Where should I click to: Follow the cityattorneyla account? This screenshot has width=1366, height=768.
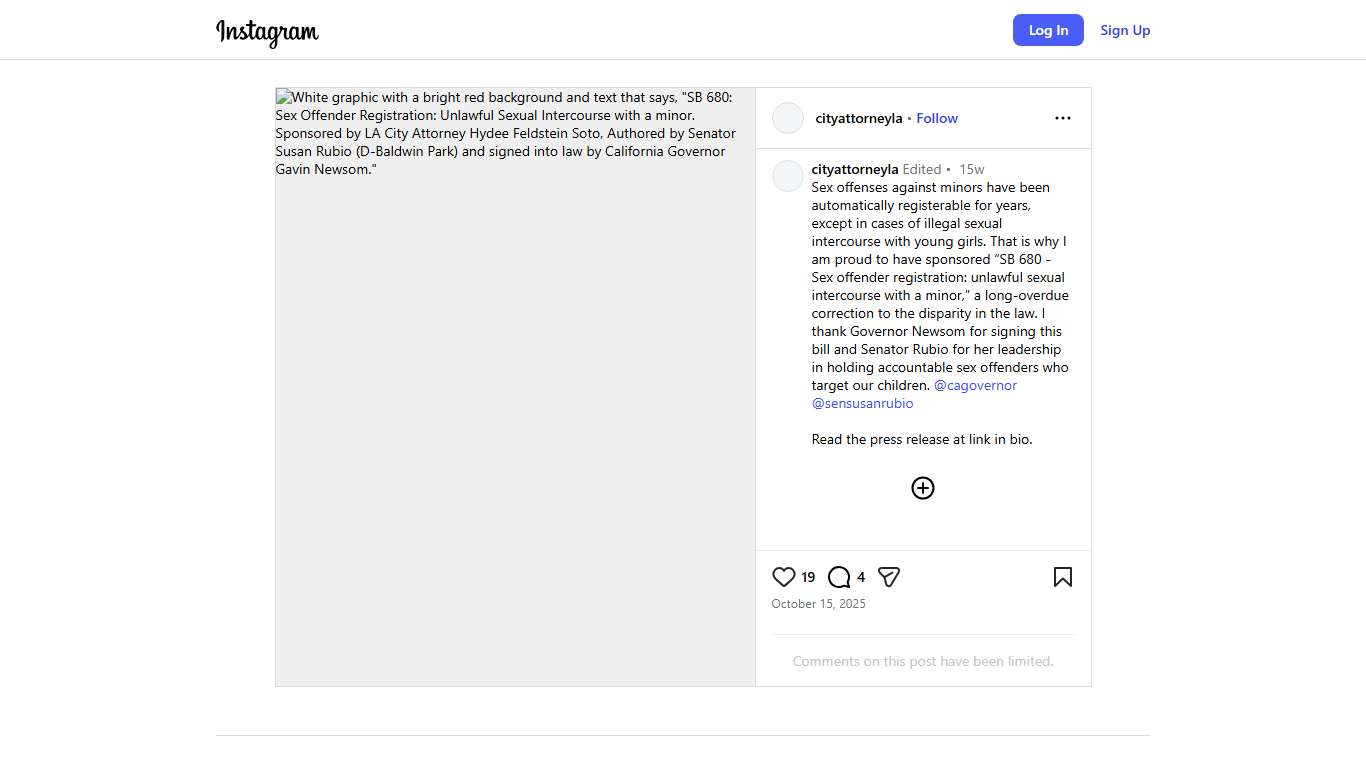(937, 118)
